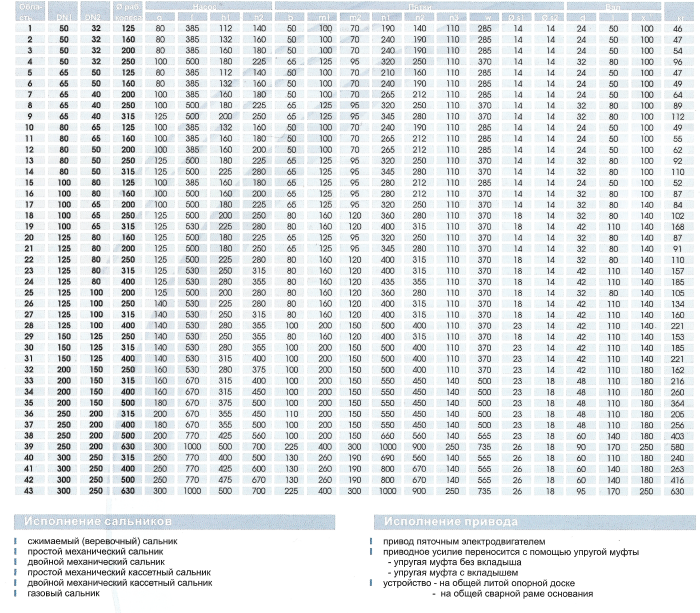Viewport: 700px width, 613px height.
Task: Select '- упругая муфта без вкладыша'
Action: coord(454,562)
